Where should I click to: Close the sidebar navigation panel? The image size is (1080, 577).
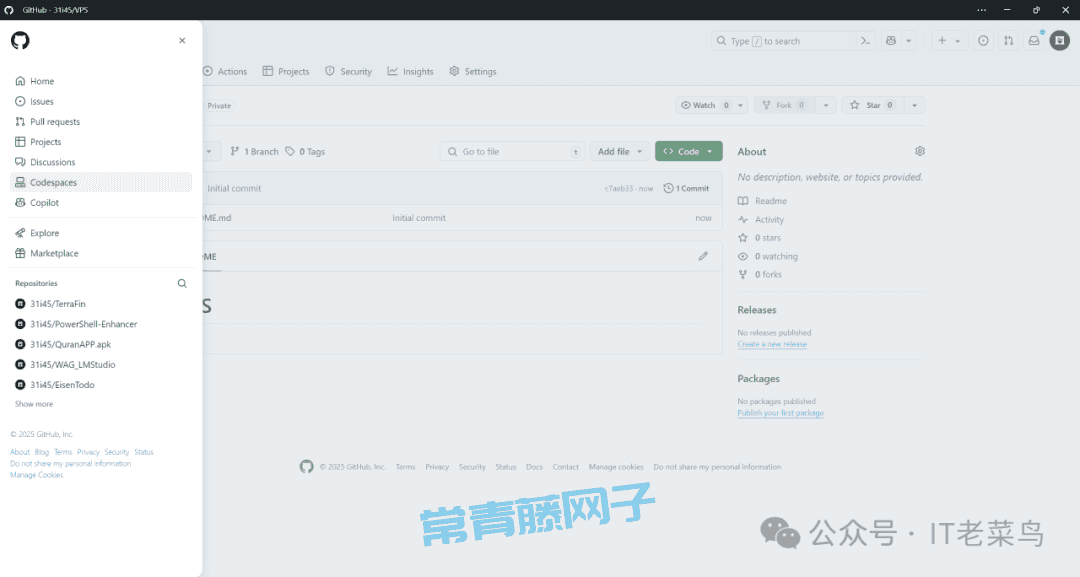[182, 41]
